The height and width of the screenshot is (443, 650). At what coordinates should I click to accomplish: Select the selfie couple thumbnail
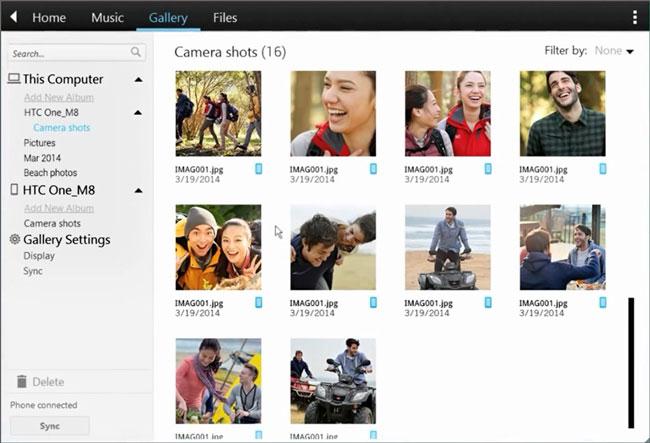pyautogui.click(x=218, y=247)
